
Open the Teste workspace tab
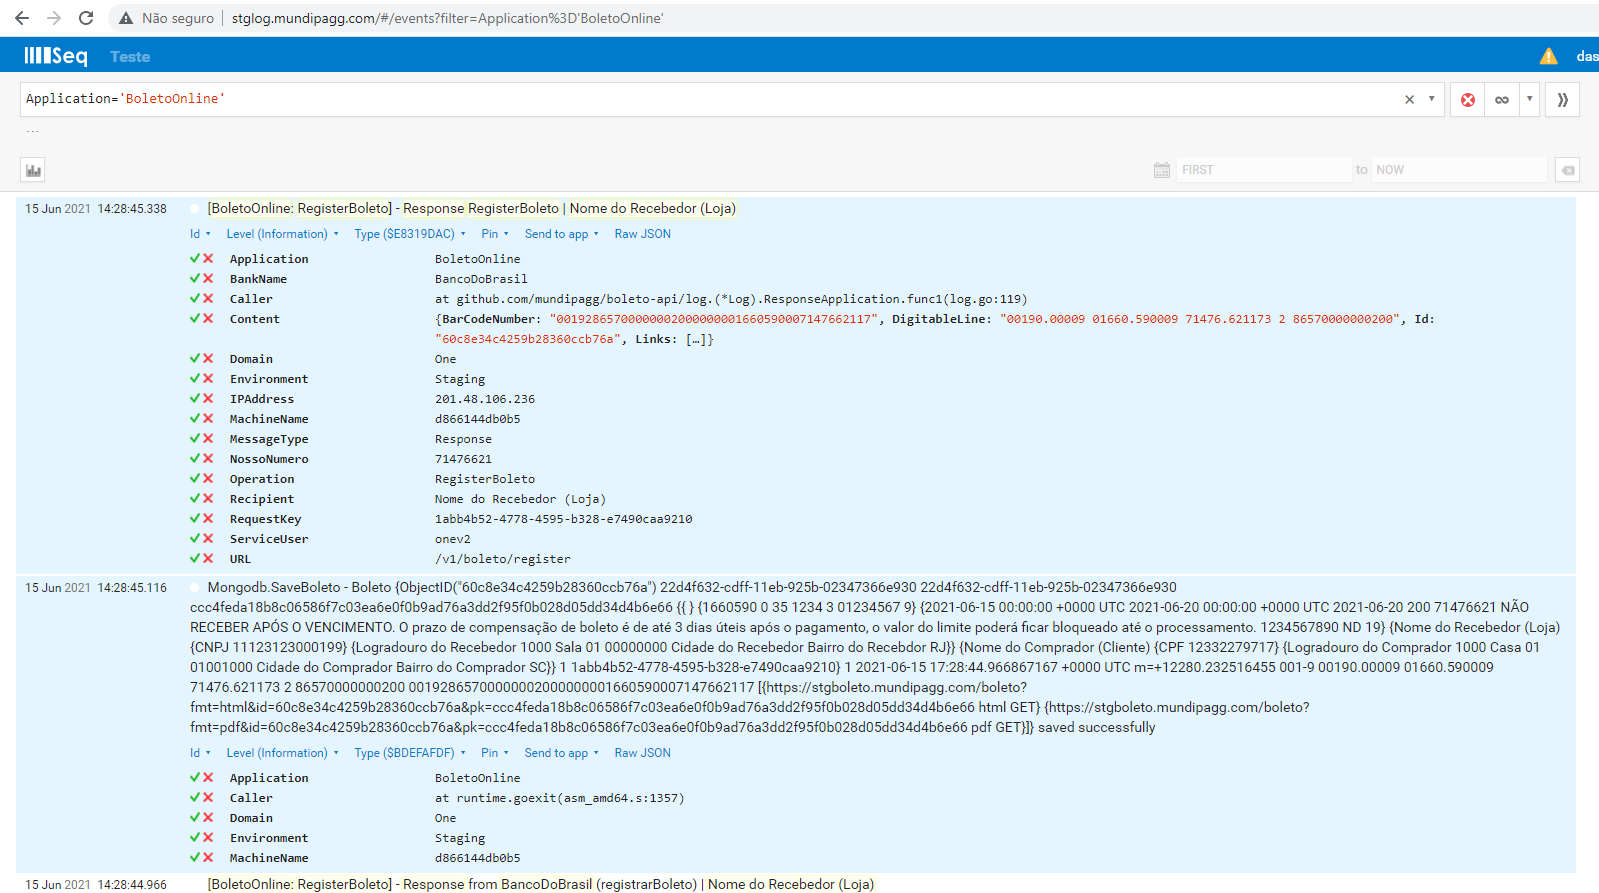coord(130,57)
